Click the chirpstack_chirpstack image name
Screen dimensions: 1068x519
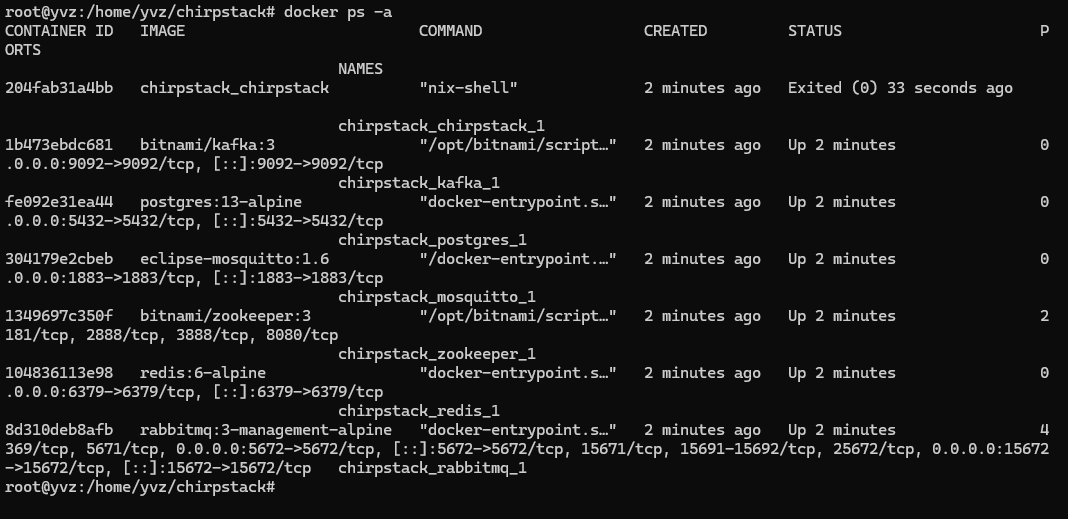pyautogui.click(x=234, y=89)
